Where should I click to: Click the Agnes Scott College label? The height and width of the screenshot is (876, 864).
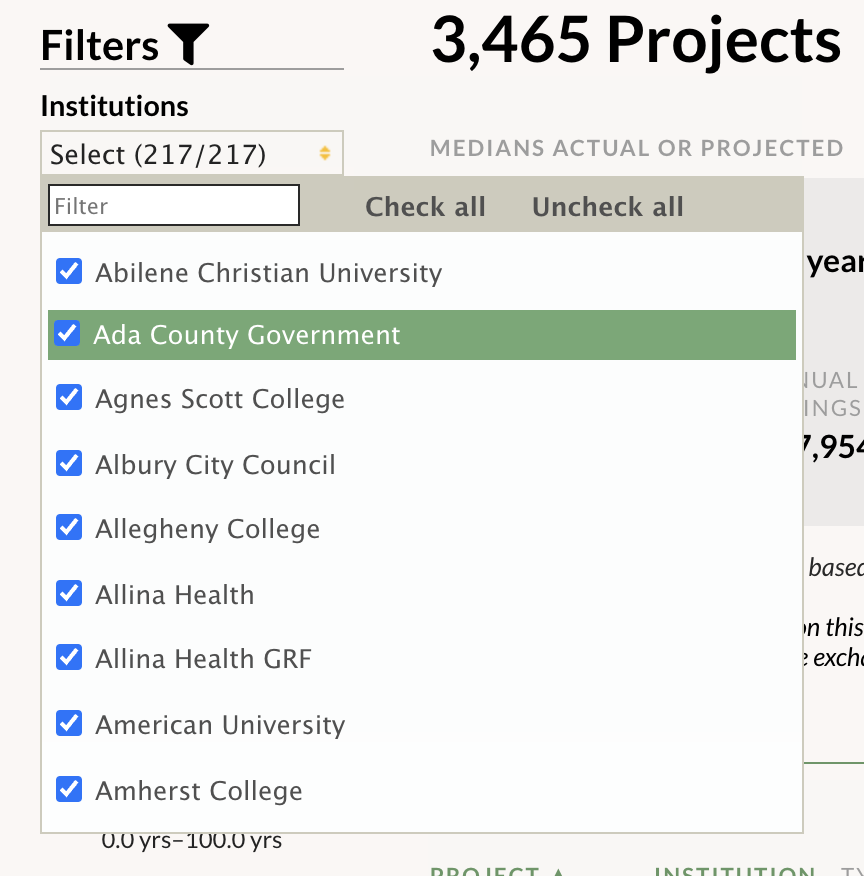220,399
